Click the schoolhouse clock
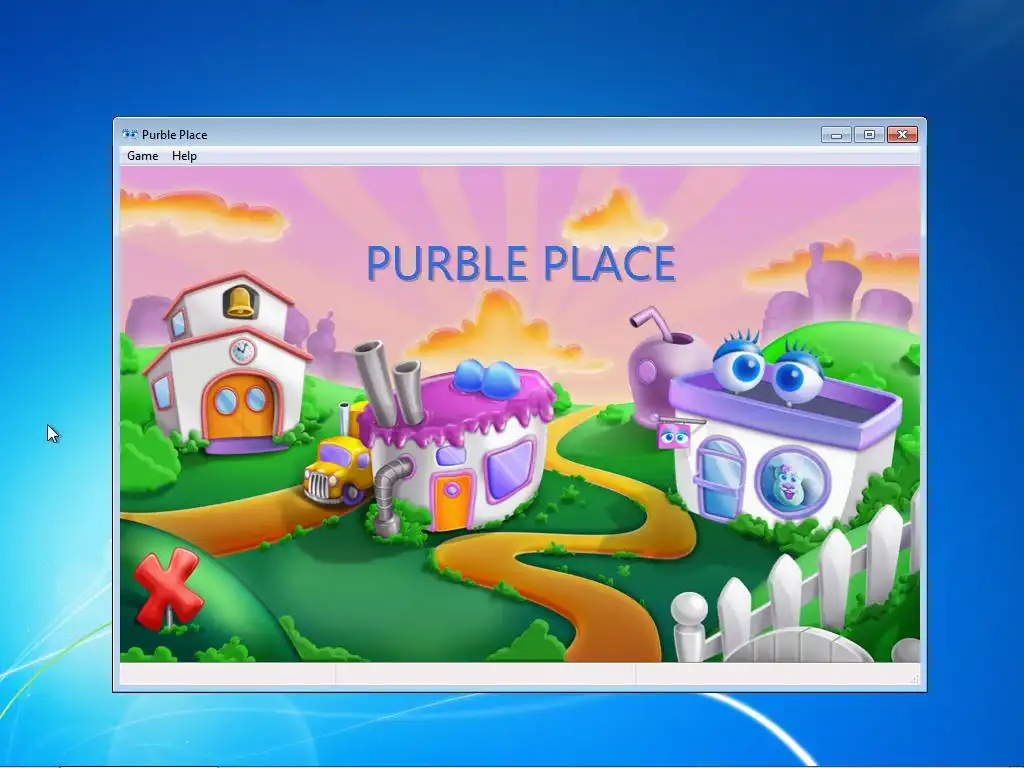The width and height of the screenshot is (1024, 768). click(x=242, y=351)
